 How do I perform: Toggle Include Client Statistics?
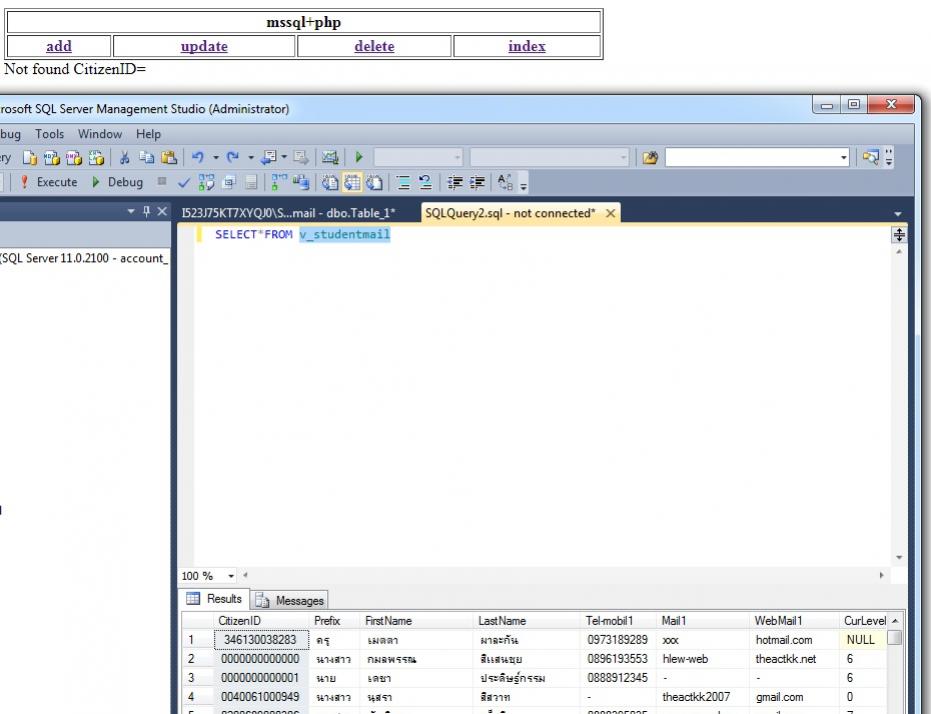point(301,182)
